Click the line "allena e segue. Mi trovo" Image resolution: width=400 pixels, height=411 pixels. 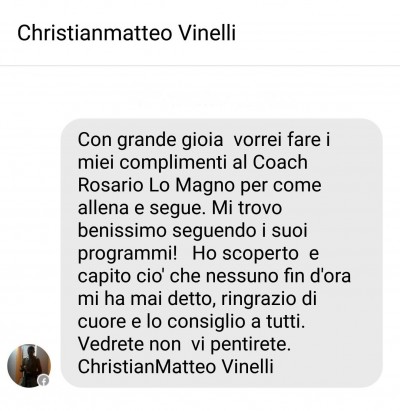tap(180, 208)
